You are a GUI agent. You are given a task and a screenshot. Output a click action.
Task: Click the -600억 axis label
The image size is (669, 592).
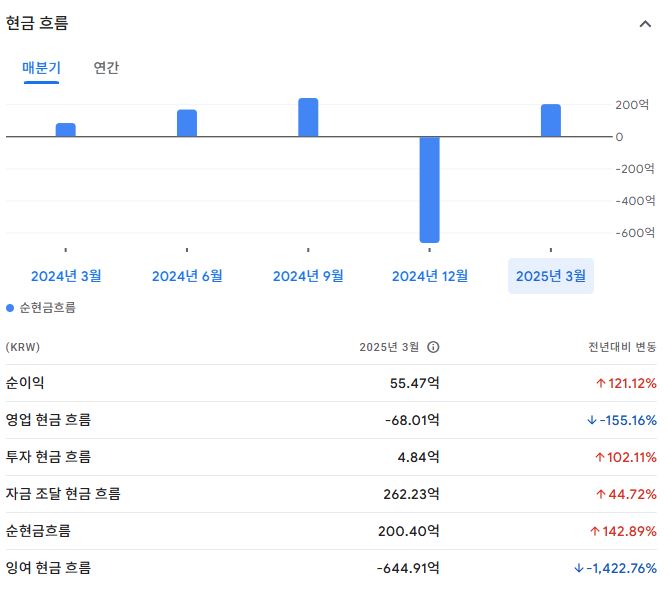635,232
